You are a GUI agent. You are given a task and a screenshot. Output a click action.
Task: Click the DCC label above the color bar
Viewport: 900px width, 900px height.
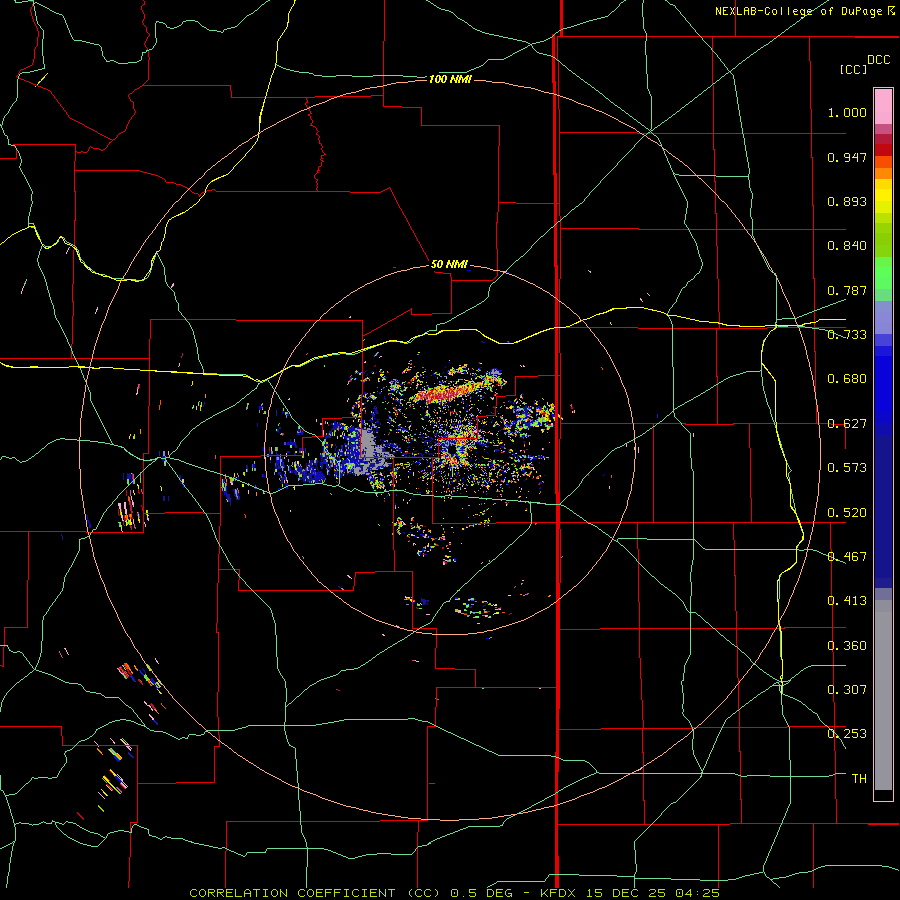pyautogui.click(x=879, y=60)
